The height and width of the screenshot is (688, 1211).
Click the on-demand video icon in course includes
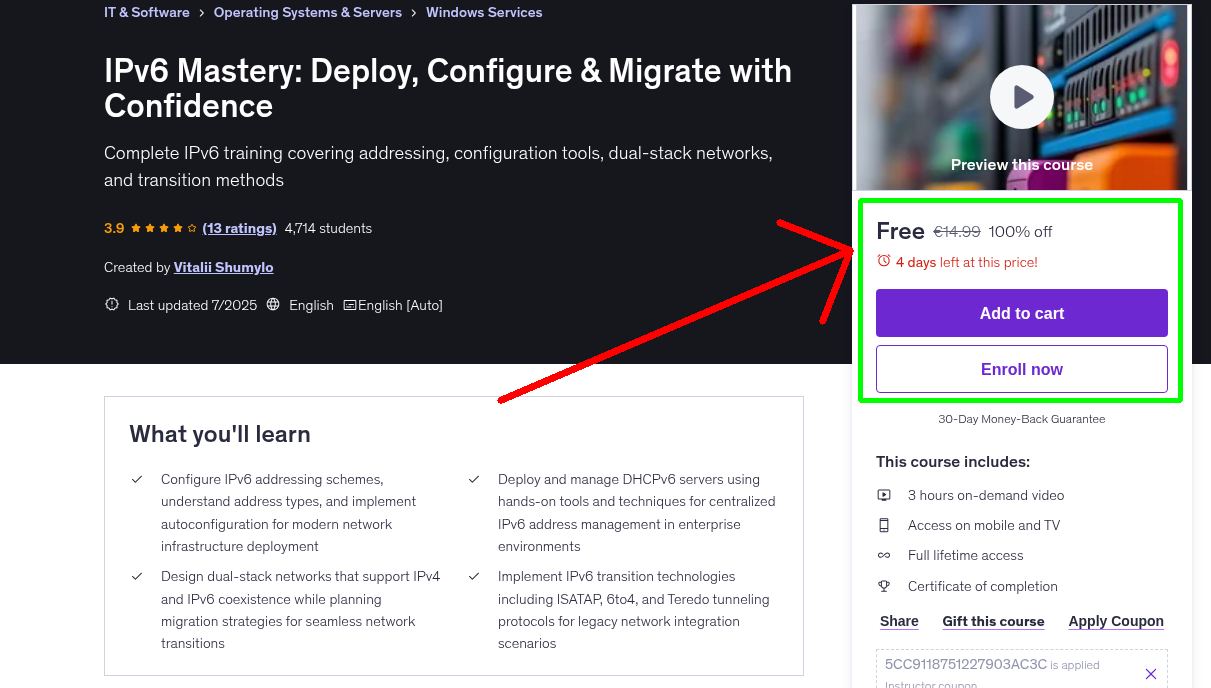(x=884, y=495)
